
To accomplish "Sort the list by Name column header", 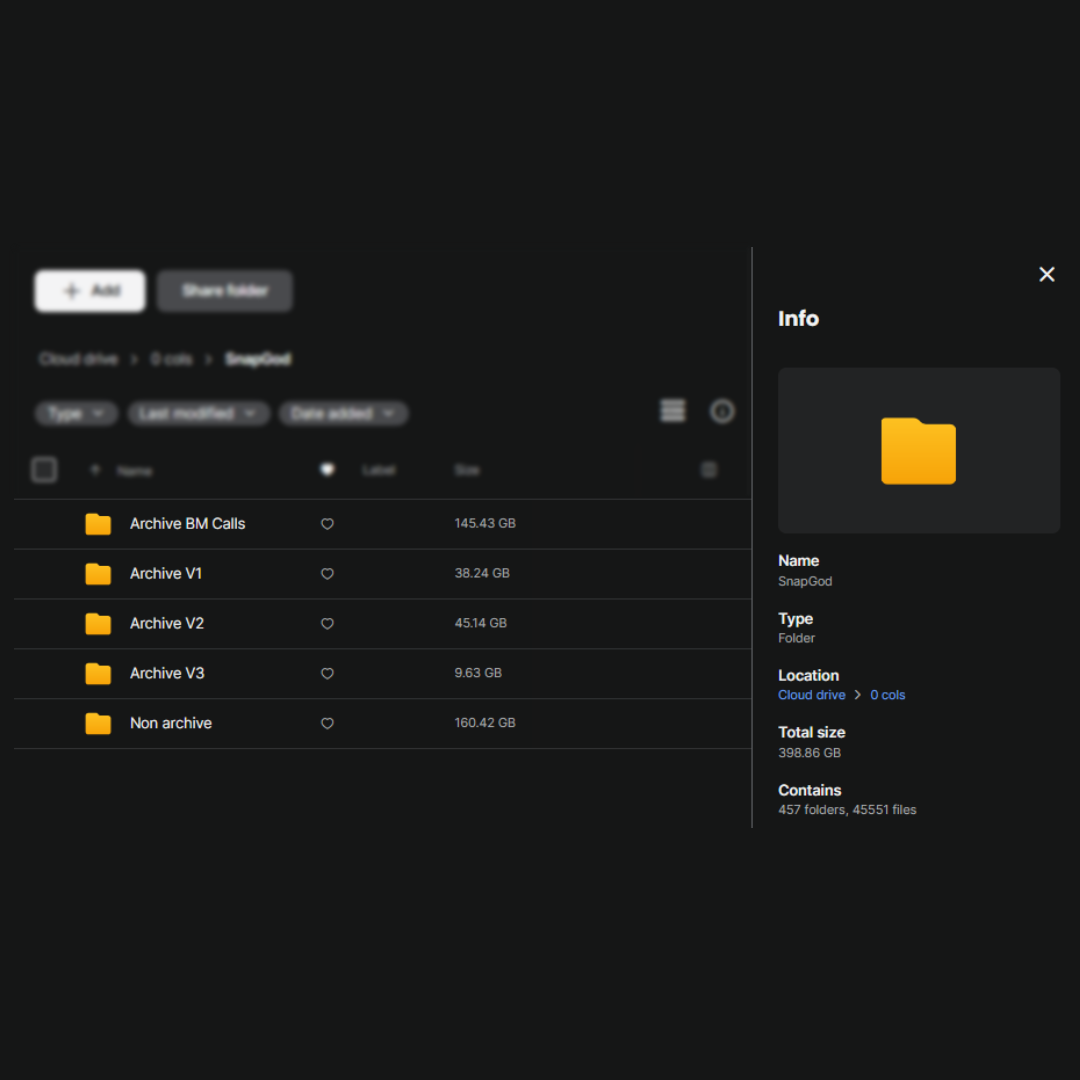I will [134, 471].
